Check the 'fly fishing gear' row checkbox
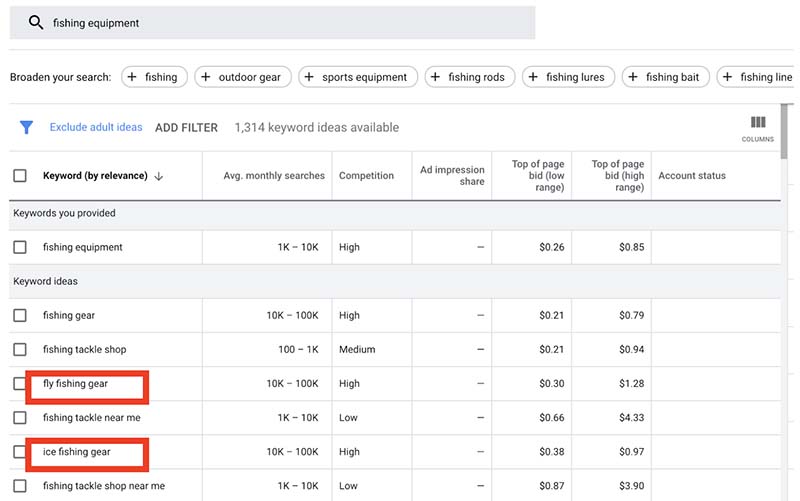This screenshot has width=800, height=501. coord(20,383)
